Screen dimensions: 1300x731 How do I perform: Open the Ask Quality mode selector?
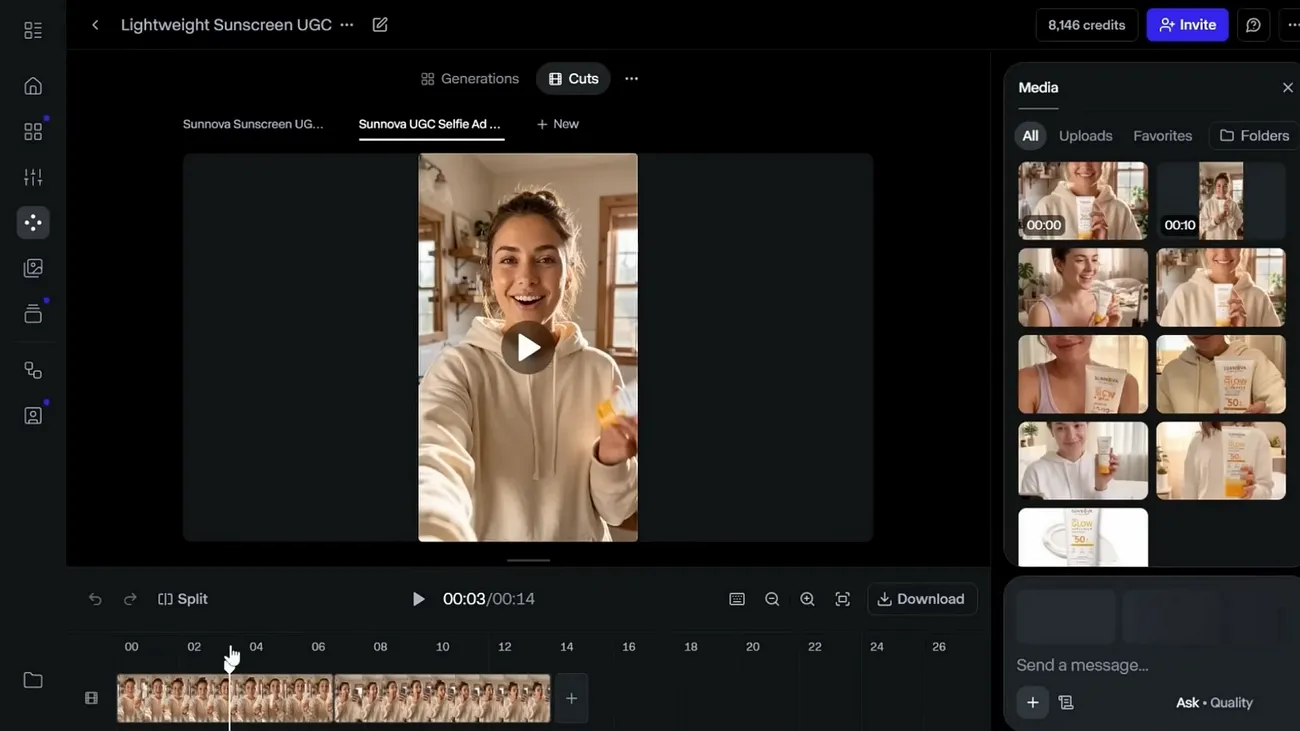pos(1214,703)
